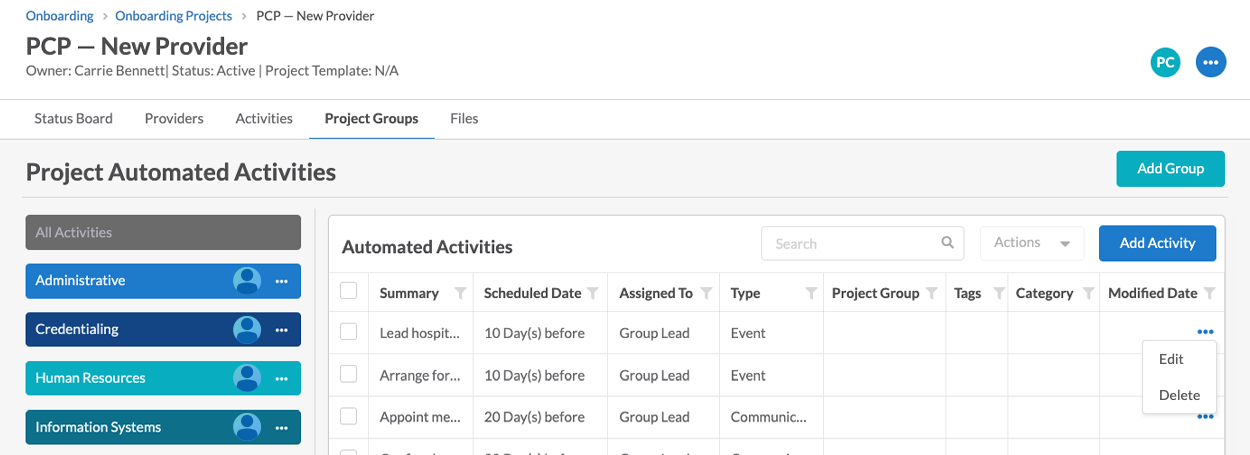Filter the Modified Date column

point(1210,293)
